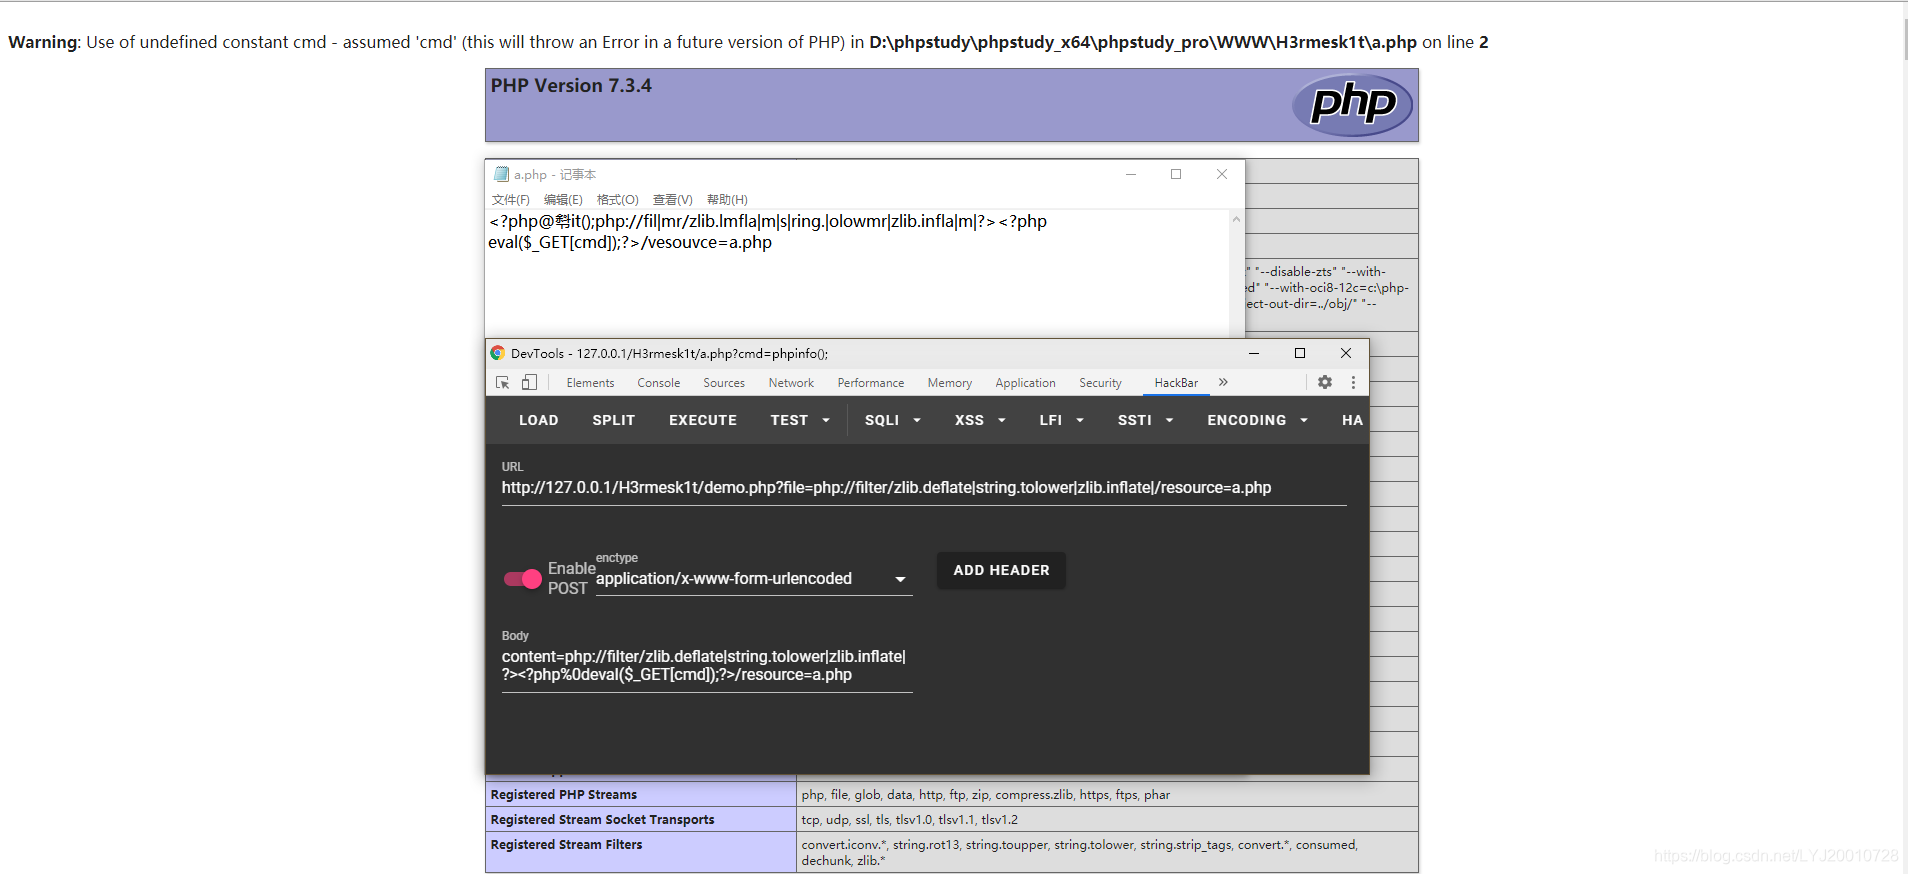
Task: Switch to the Memory tab
Action: click(949, 383)
